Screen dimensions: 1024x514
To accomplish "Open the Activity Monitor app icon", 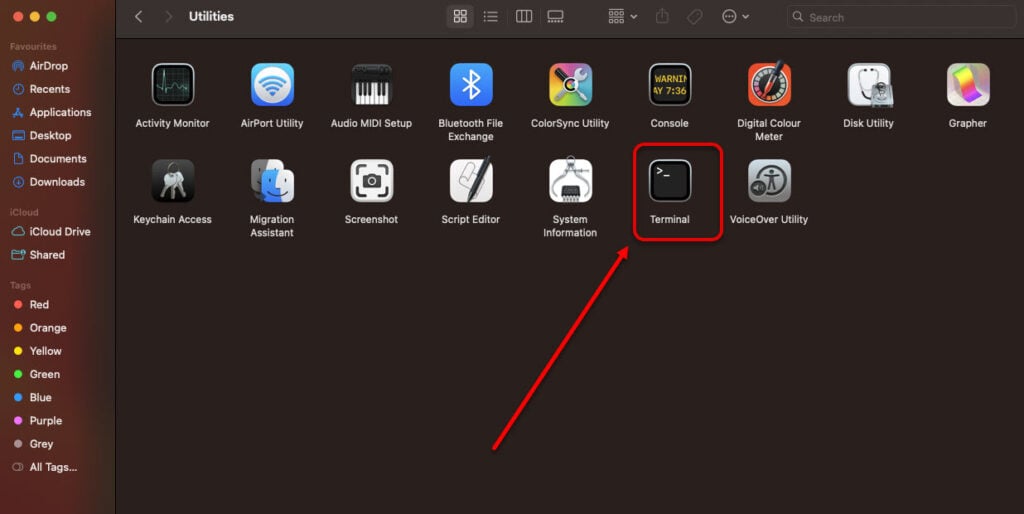I will [x=172, y=85].
